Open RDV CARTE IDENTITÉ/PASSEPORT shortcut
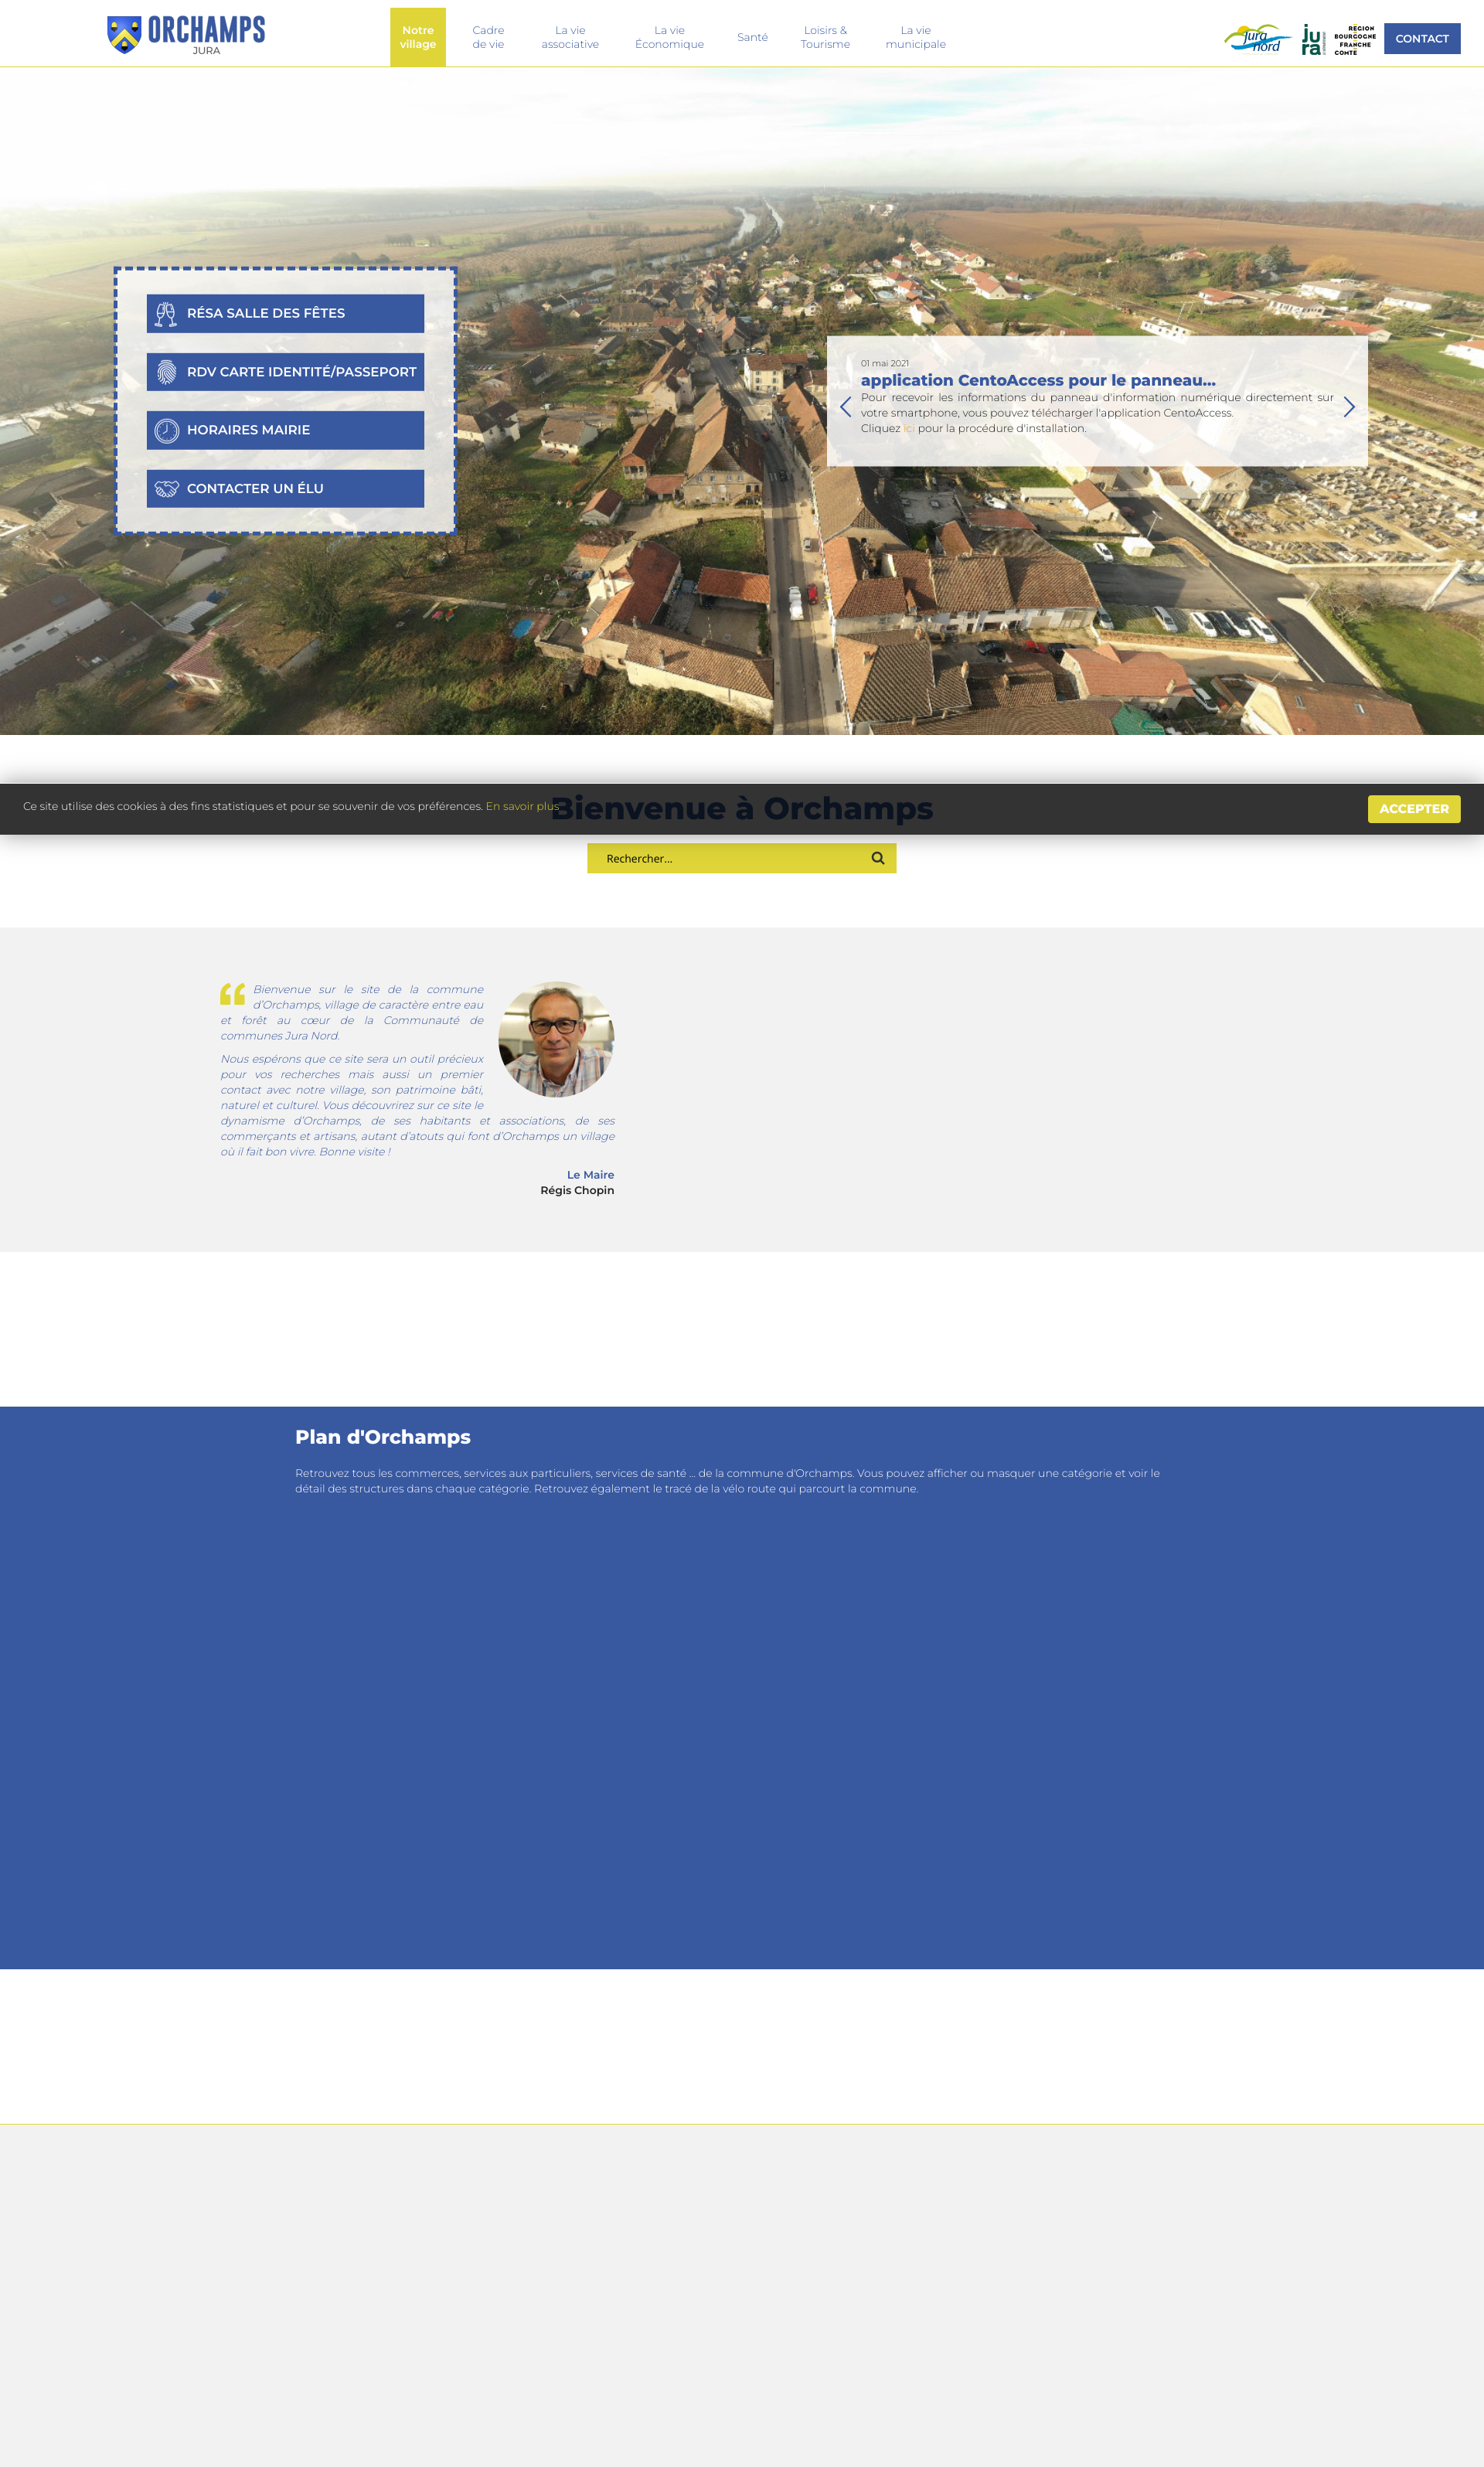 click(x=285, y=372)
